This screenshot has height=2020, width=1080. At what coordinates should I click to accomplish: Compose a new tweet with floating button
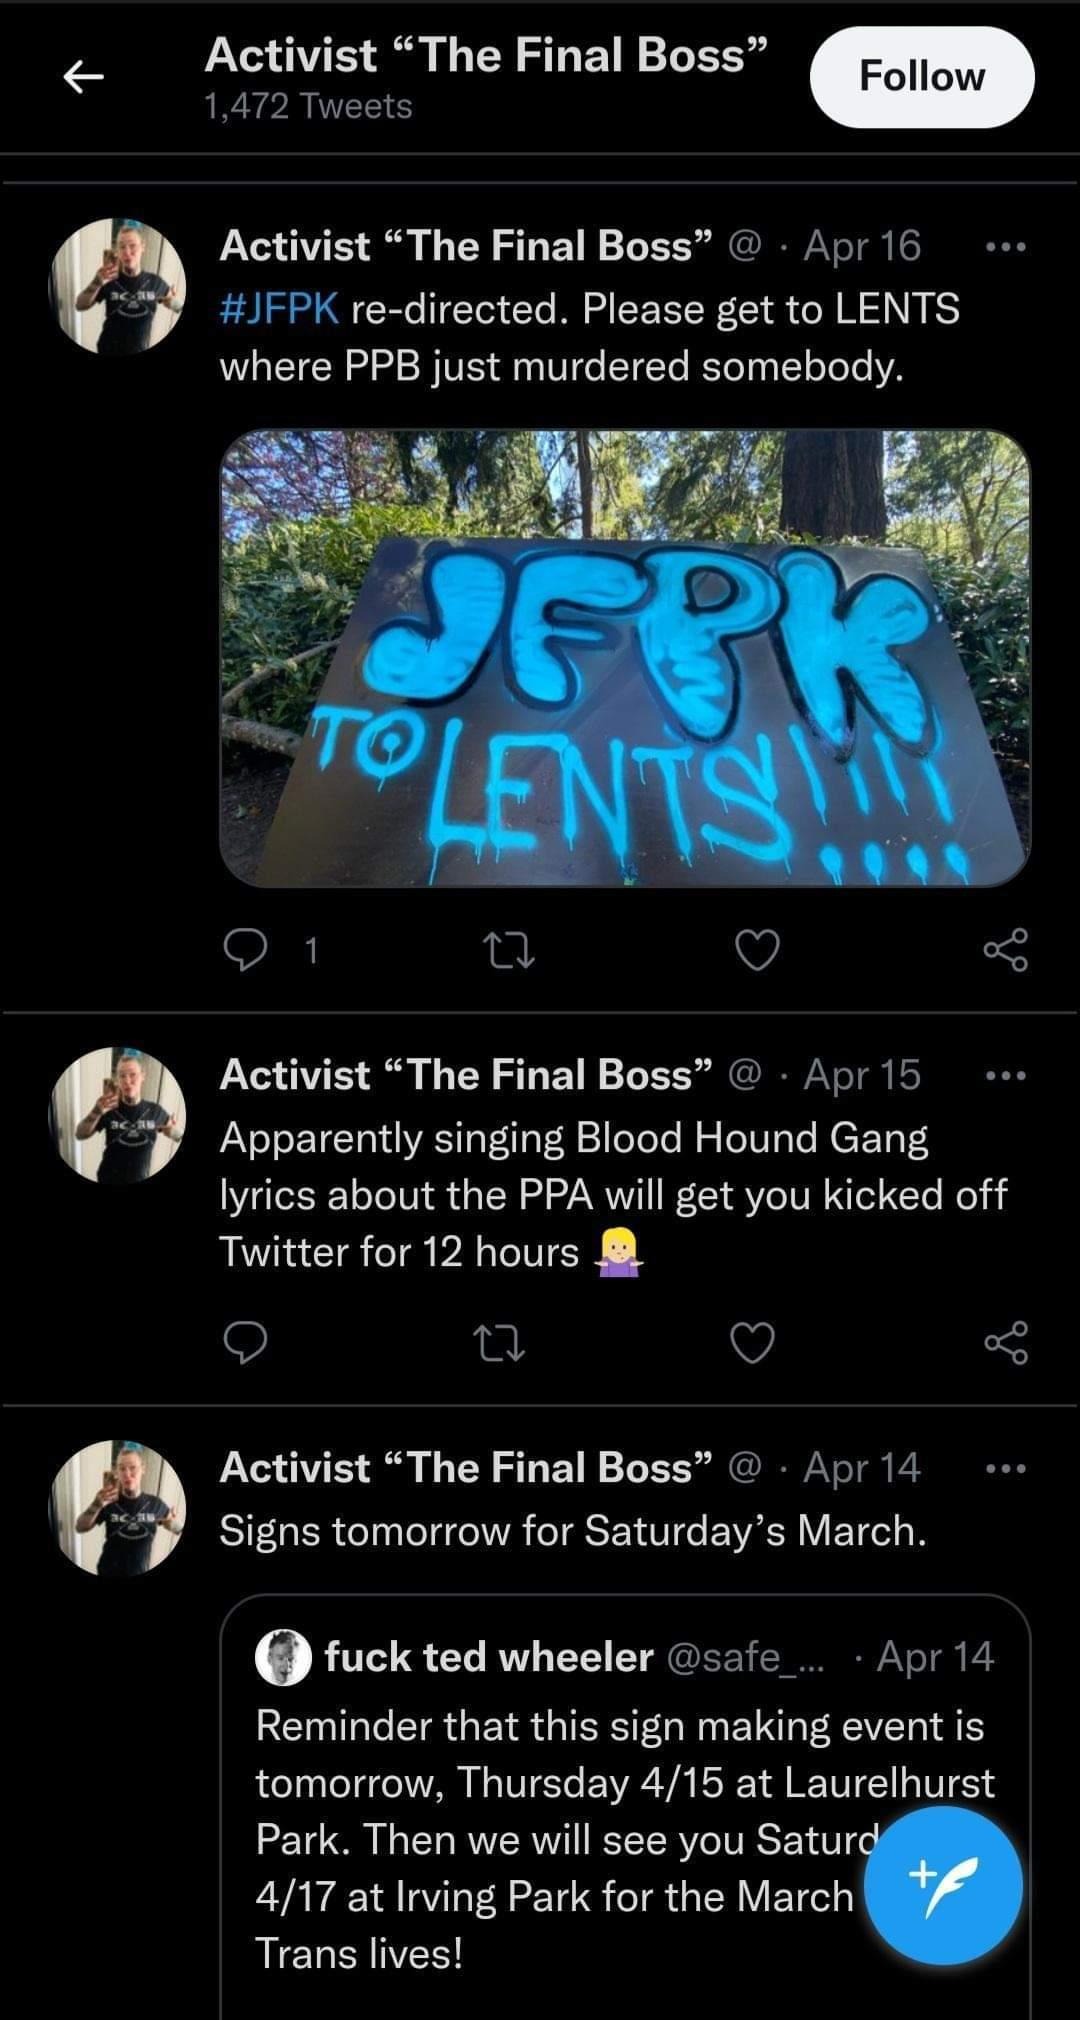point(942,1886)
